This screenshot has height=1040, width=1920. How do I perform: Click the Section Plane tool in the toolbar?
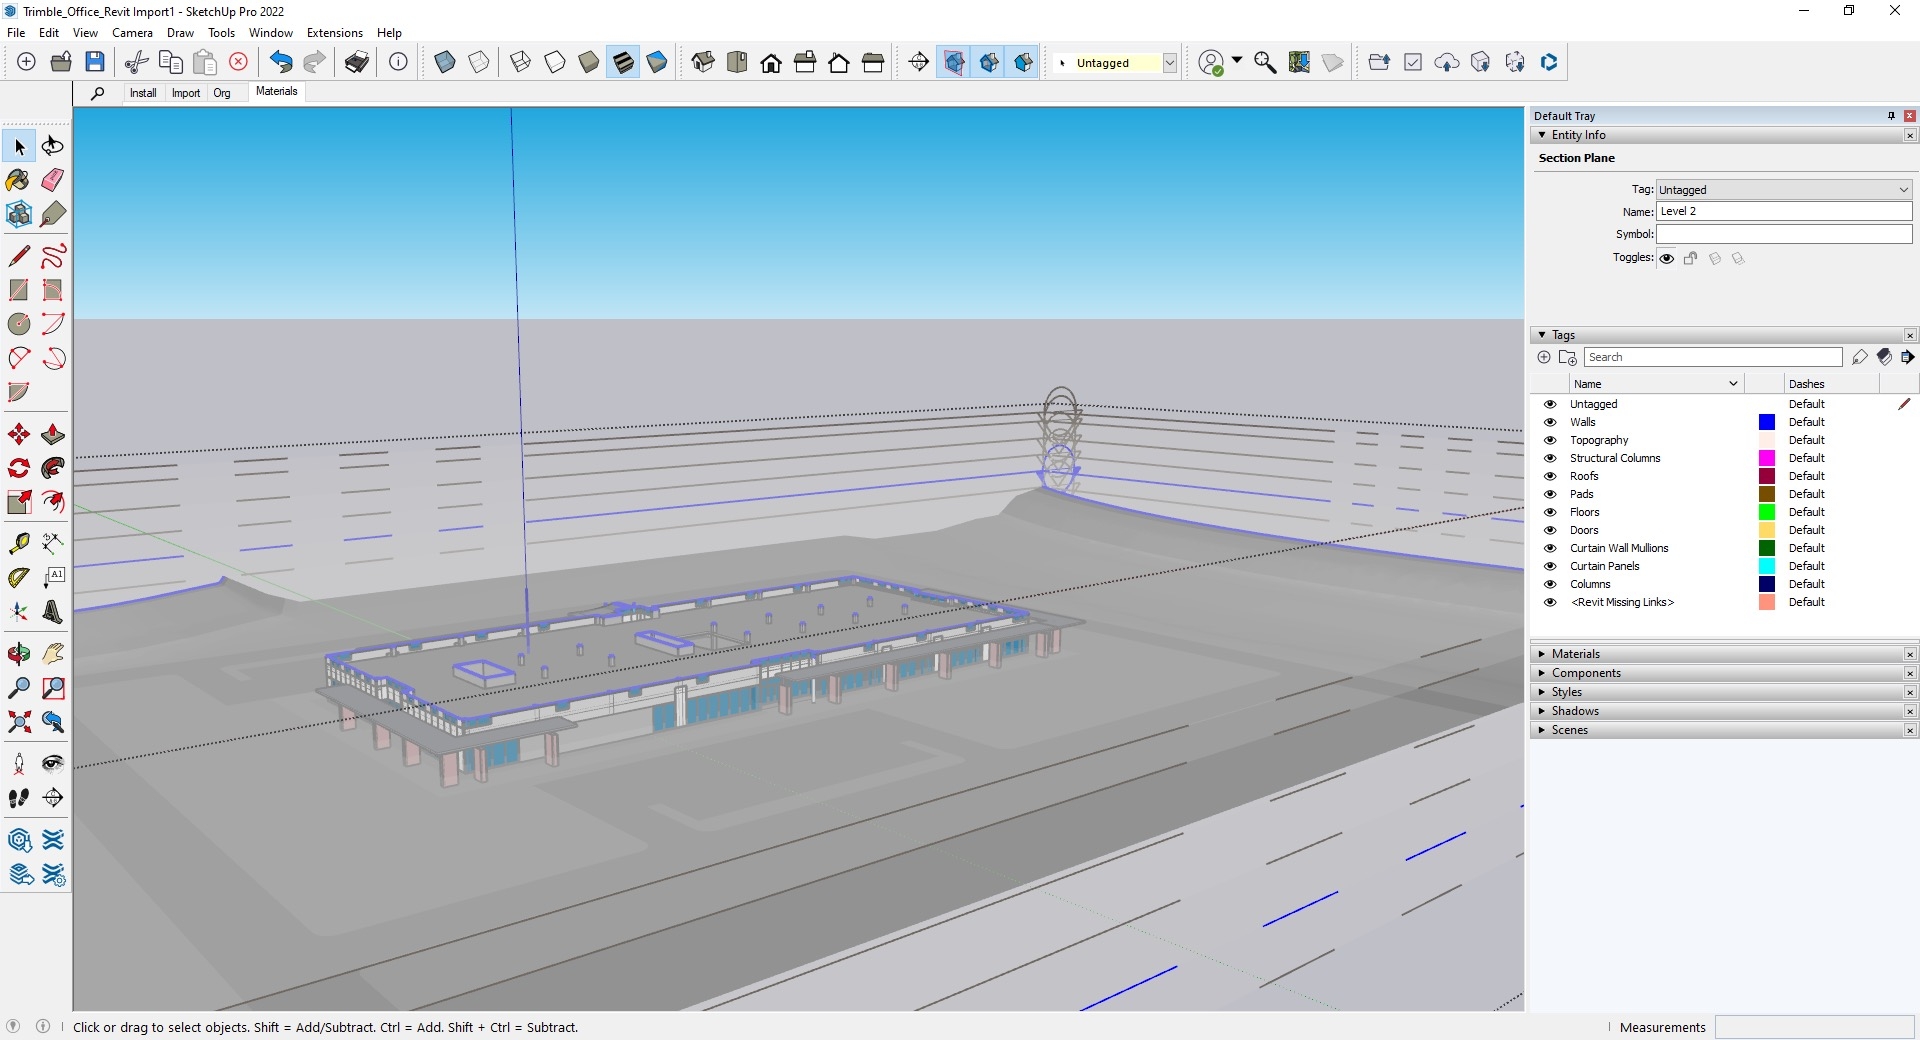919,62
